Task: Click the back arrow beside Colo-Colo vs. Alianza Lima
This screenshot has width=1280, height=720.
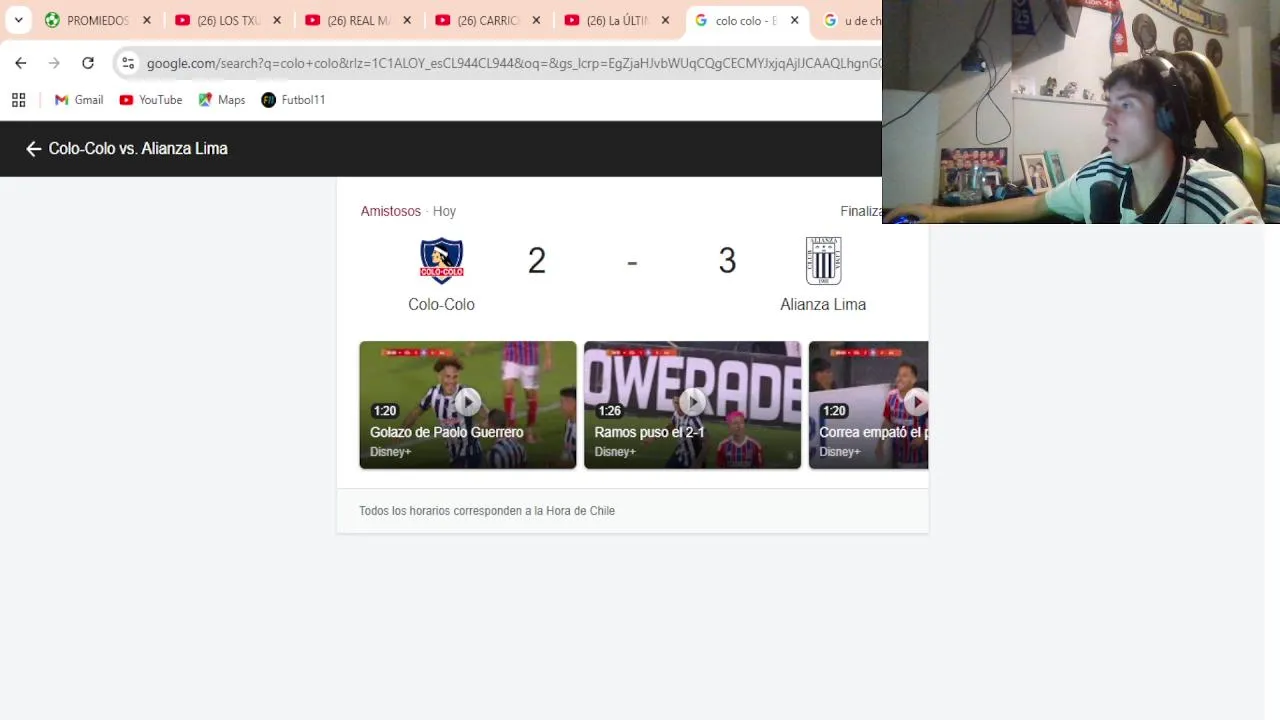Action: coord(33,149)
